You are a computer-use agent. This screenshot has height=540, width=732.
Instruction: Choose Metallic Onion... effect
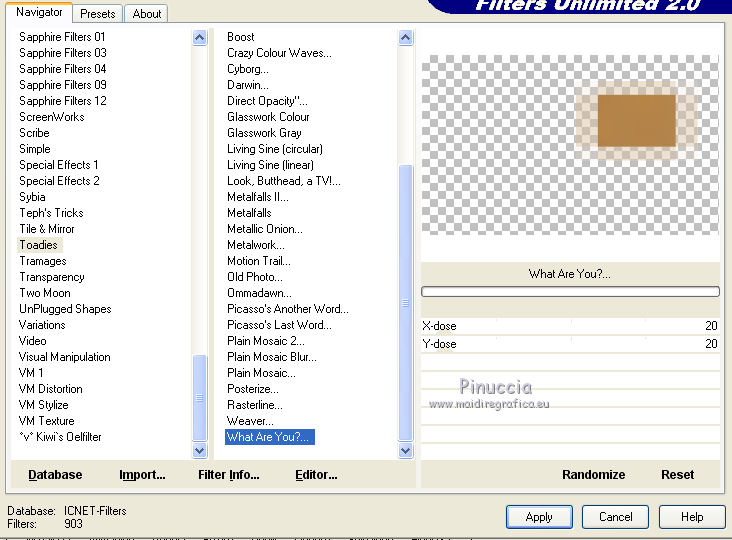(265, 229)
